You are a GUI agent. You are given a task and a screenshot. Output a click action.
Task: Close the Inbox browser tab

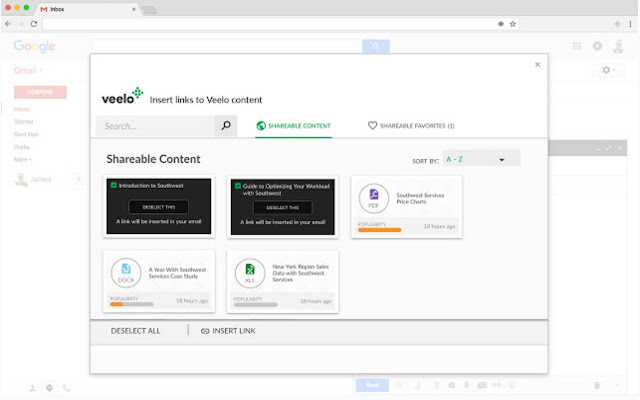coord(133,9)
